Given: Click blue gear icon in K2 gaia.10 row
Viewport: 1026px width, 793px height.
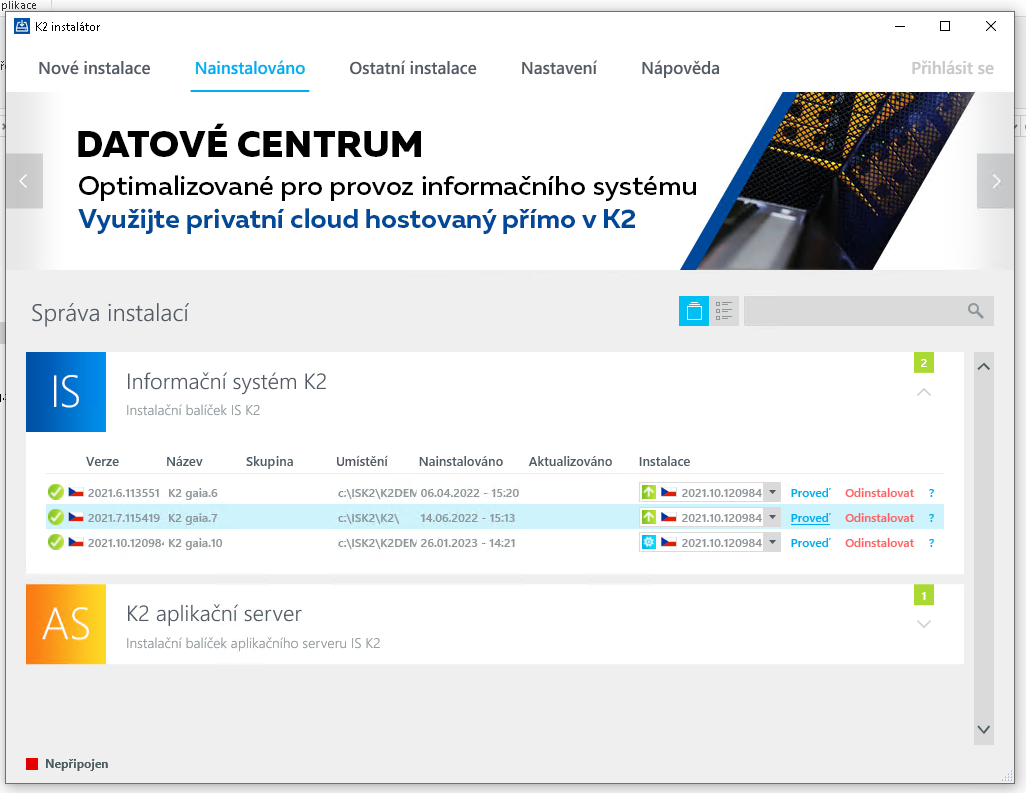Looking at the screenshot, I should point(649,543).
